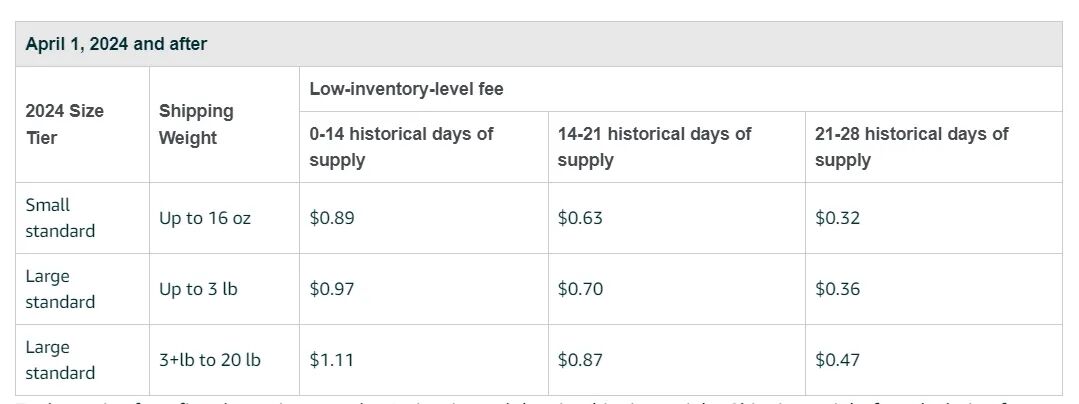Click the $0.70 fee value

click(580, 289)
